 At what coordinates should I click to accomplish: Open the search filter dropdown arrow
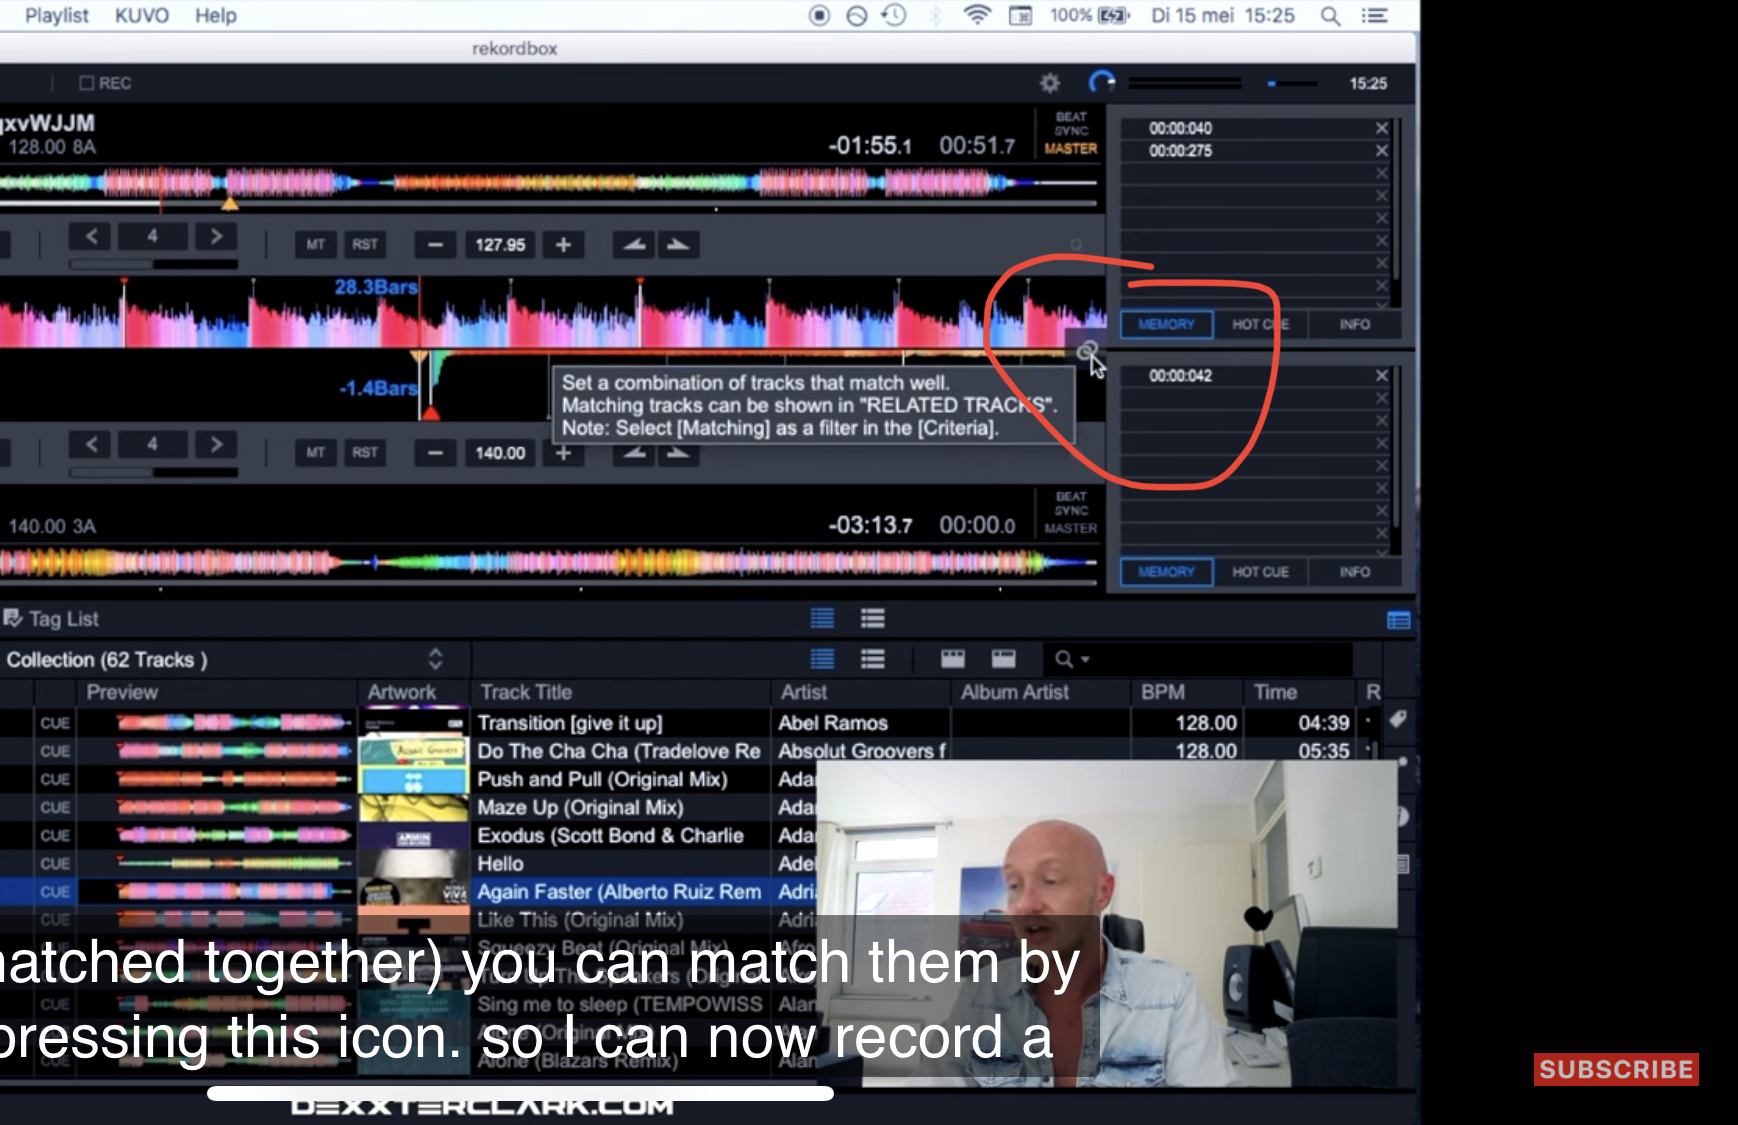coord(1085,660)
